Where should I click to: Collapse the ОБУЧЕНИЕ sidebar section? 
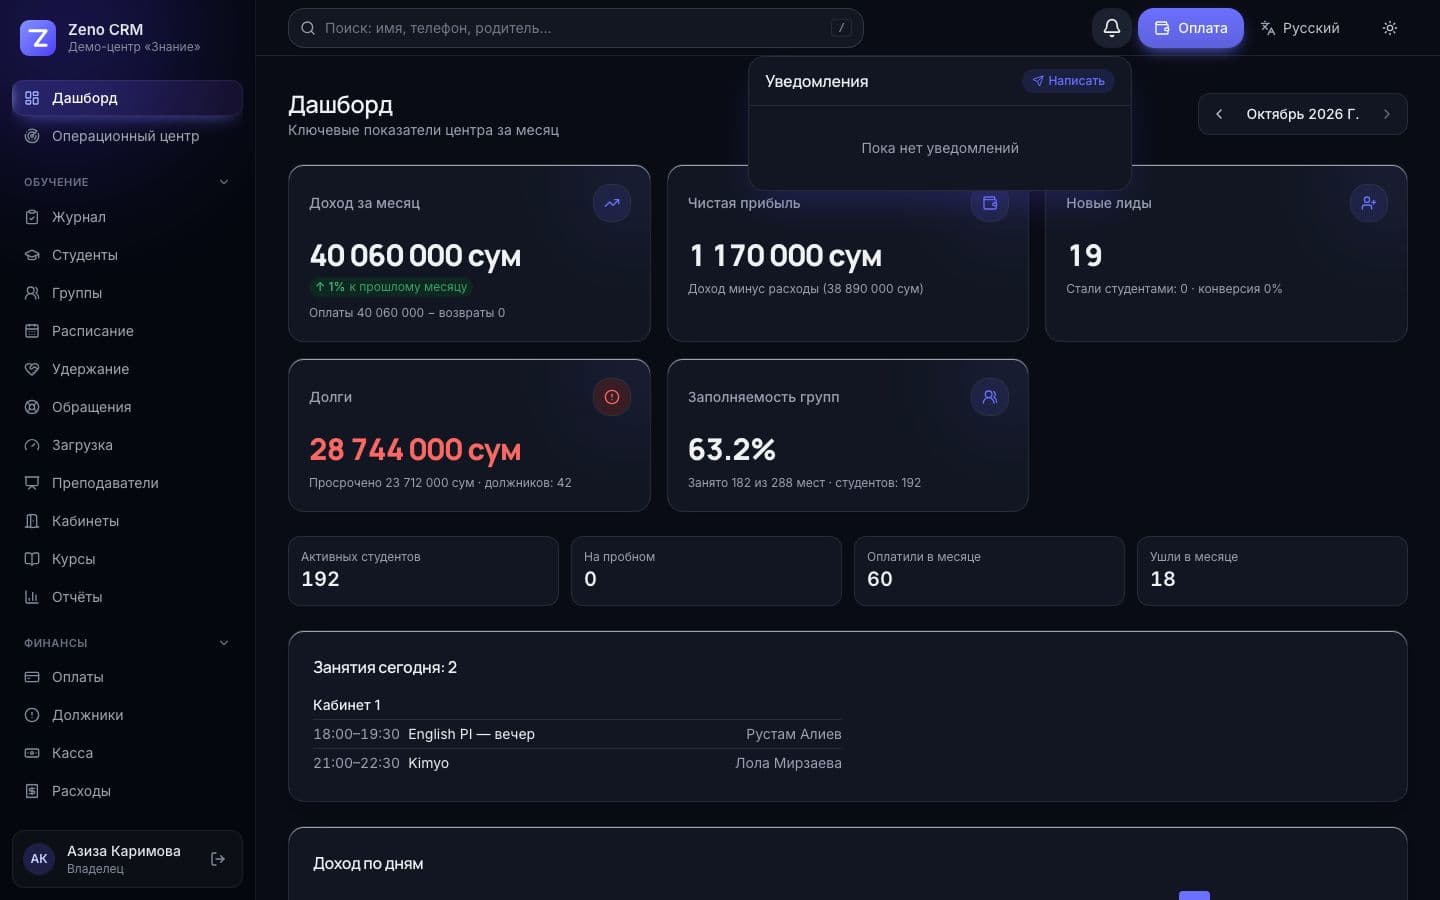(224, 182)
